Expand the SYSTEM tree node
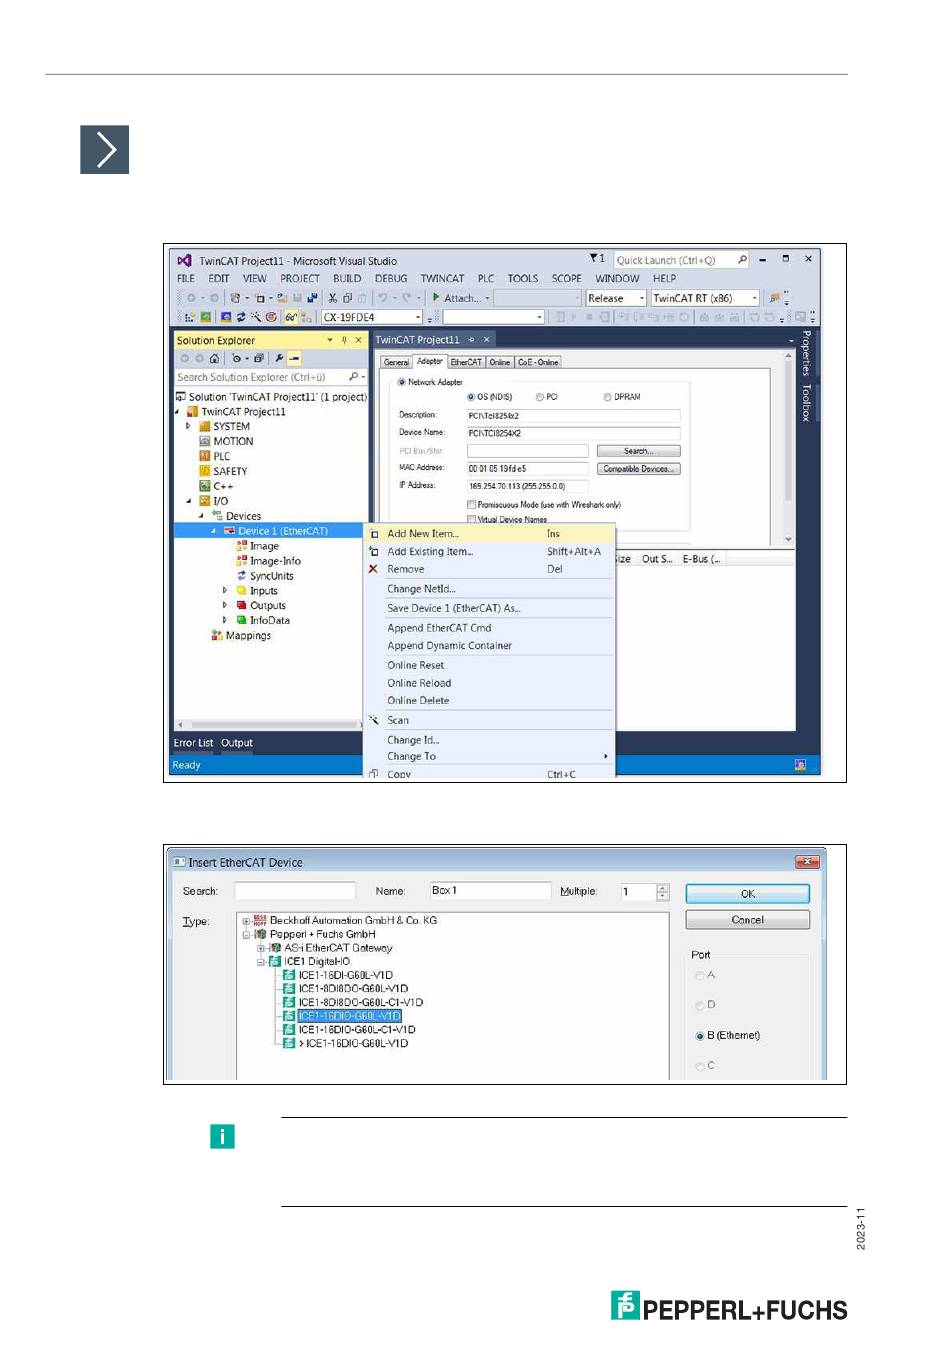950x1360 pixels. coord(188,427)
